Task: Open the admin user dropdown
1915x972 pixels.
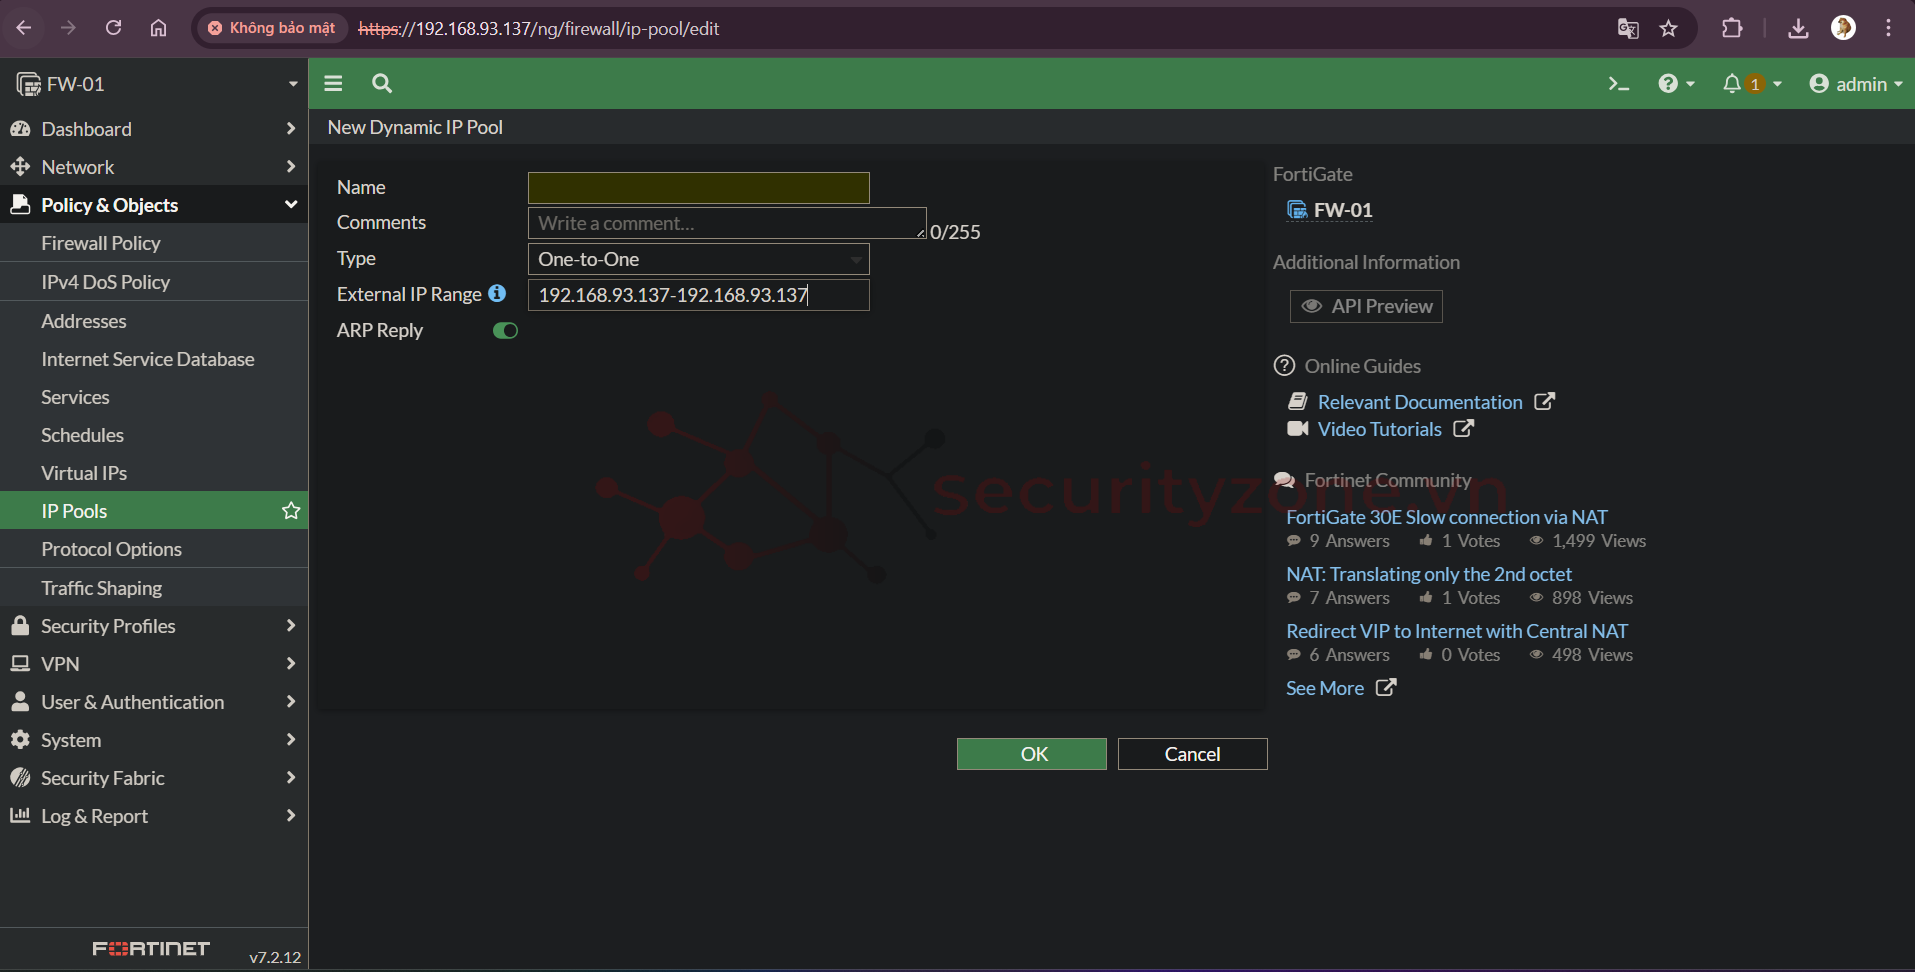Action: pyautogui.click(x=1855, y=84)
